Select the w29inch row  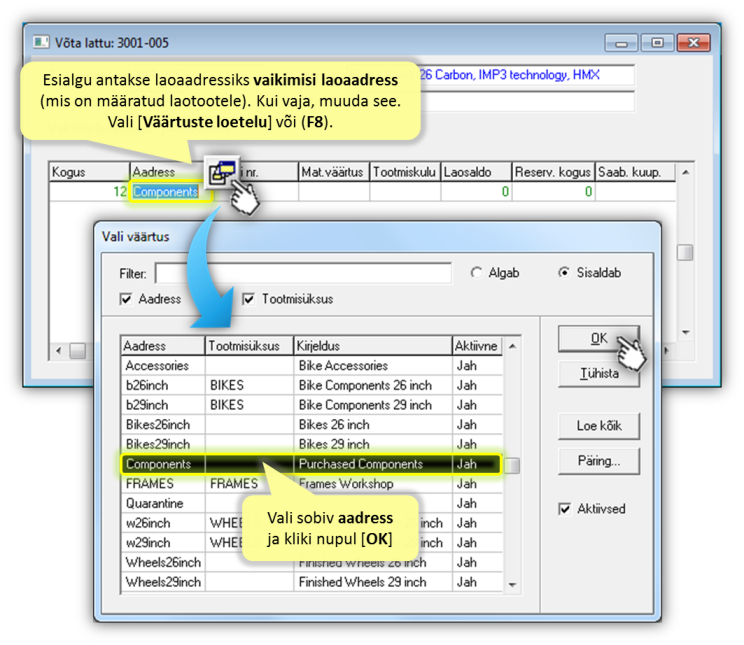pyautogui.click(x=312, y=543)
